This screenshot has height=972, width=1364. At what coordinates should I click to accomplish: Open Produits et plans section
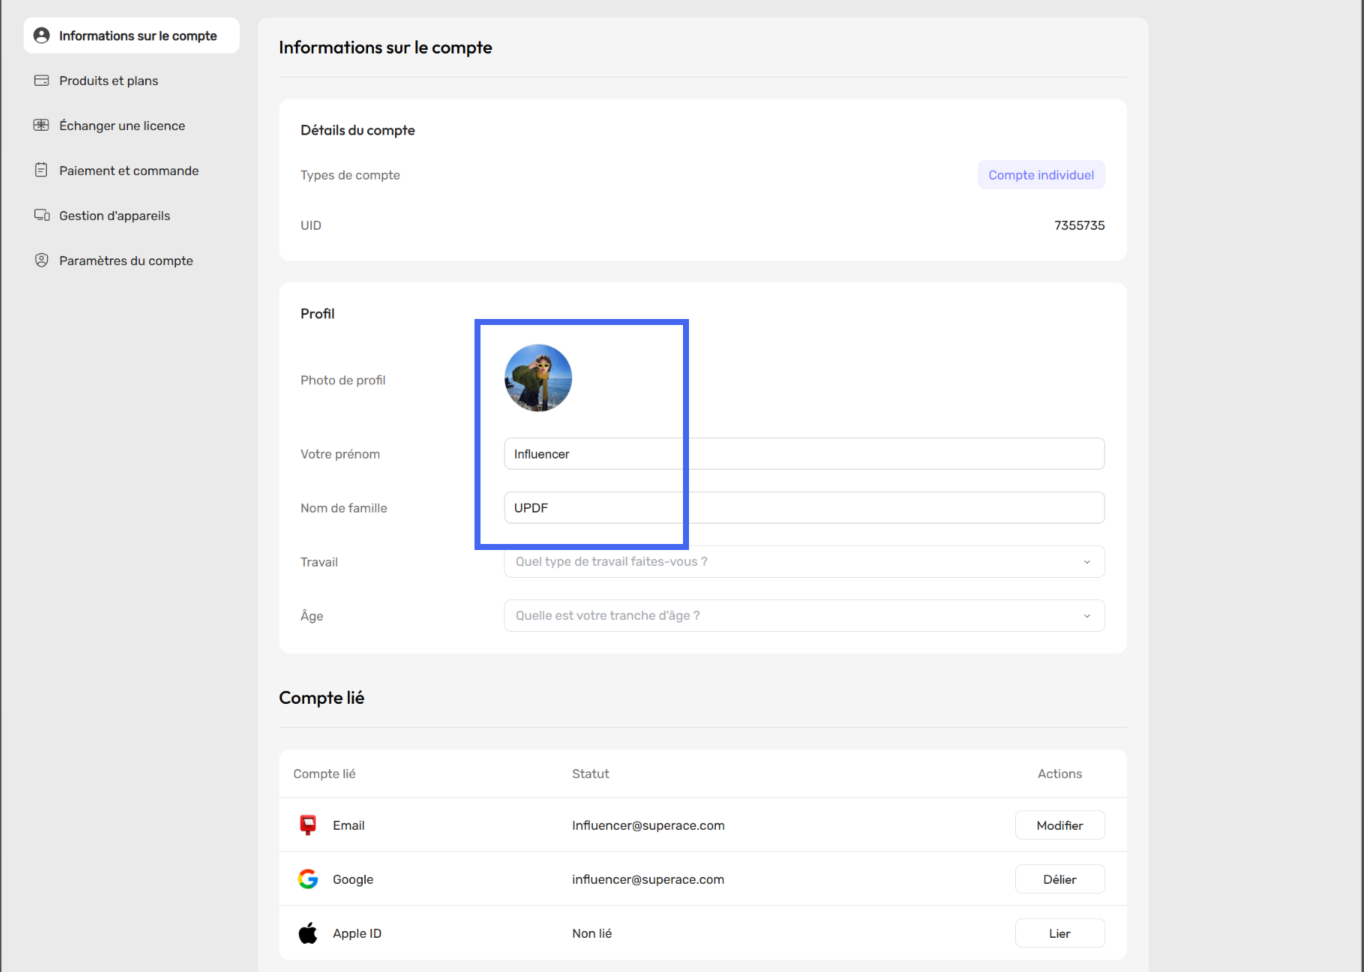[x=108, y=80]
